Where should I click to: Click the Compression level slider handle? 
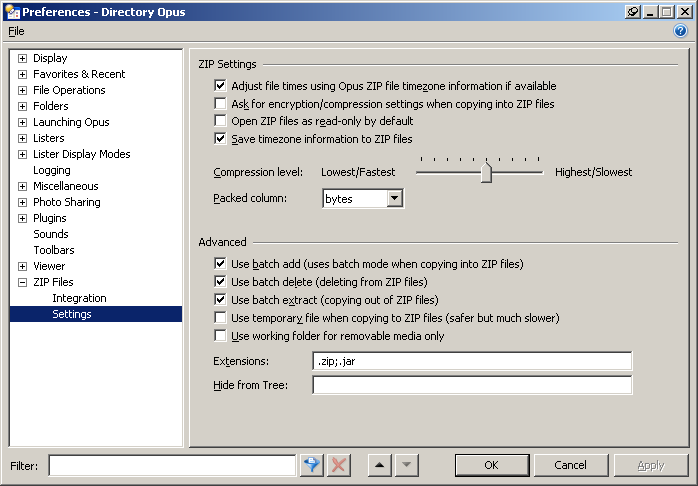tap(486, 173)
